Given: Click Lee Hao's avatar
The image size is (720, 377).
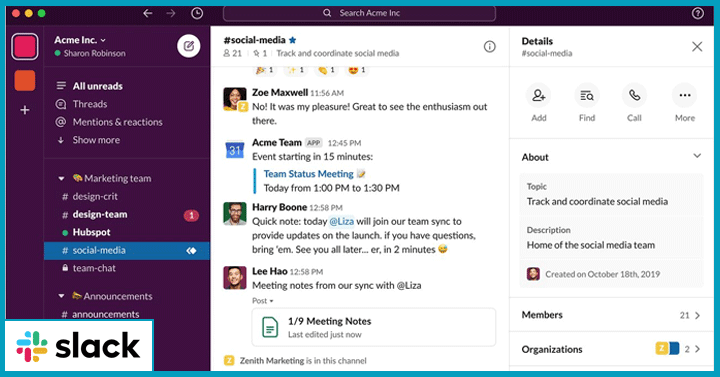Looking at the screenshot, I should click(235, 278).
